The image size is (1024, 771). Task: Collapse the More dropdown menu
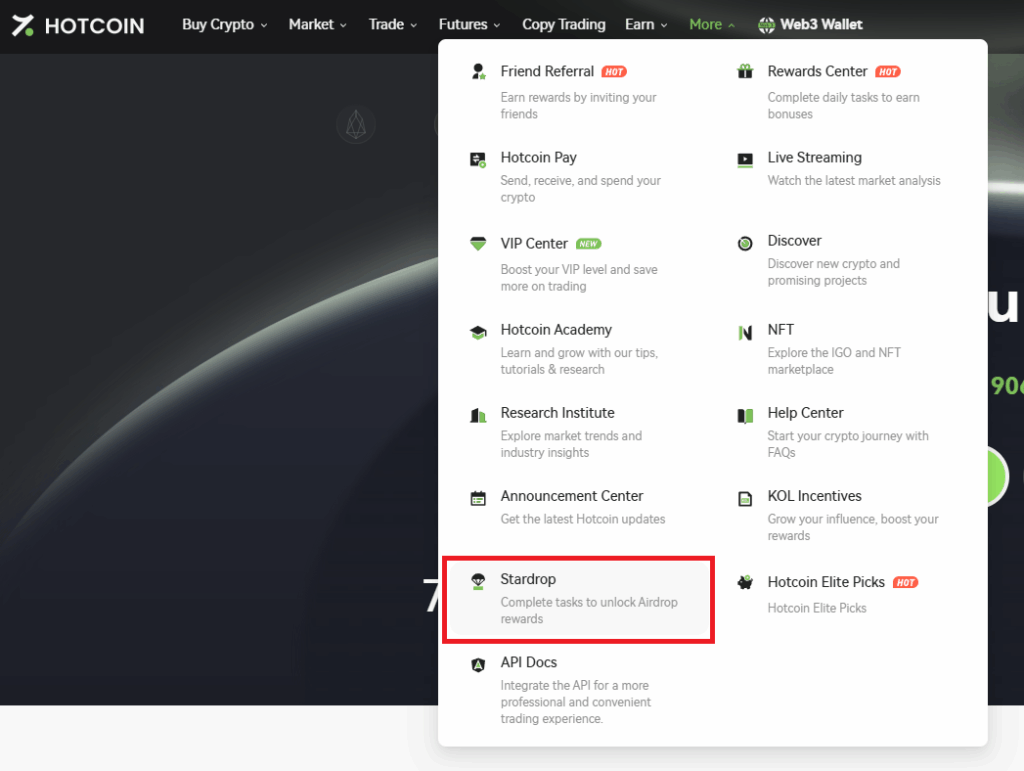712,25
